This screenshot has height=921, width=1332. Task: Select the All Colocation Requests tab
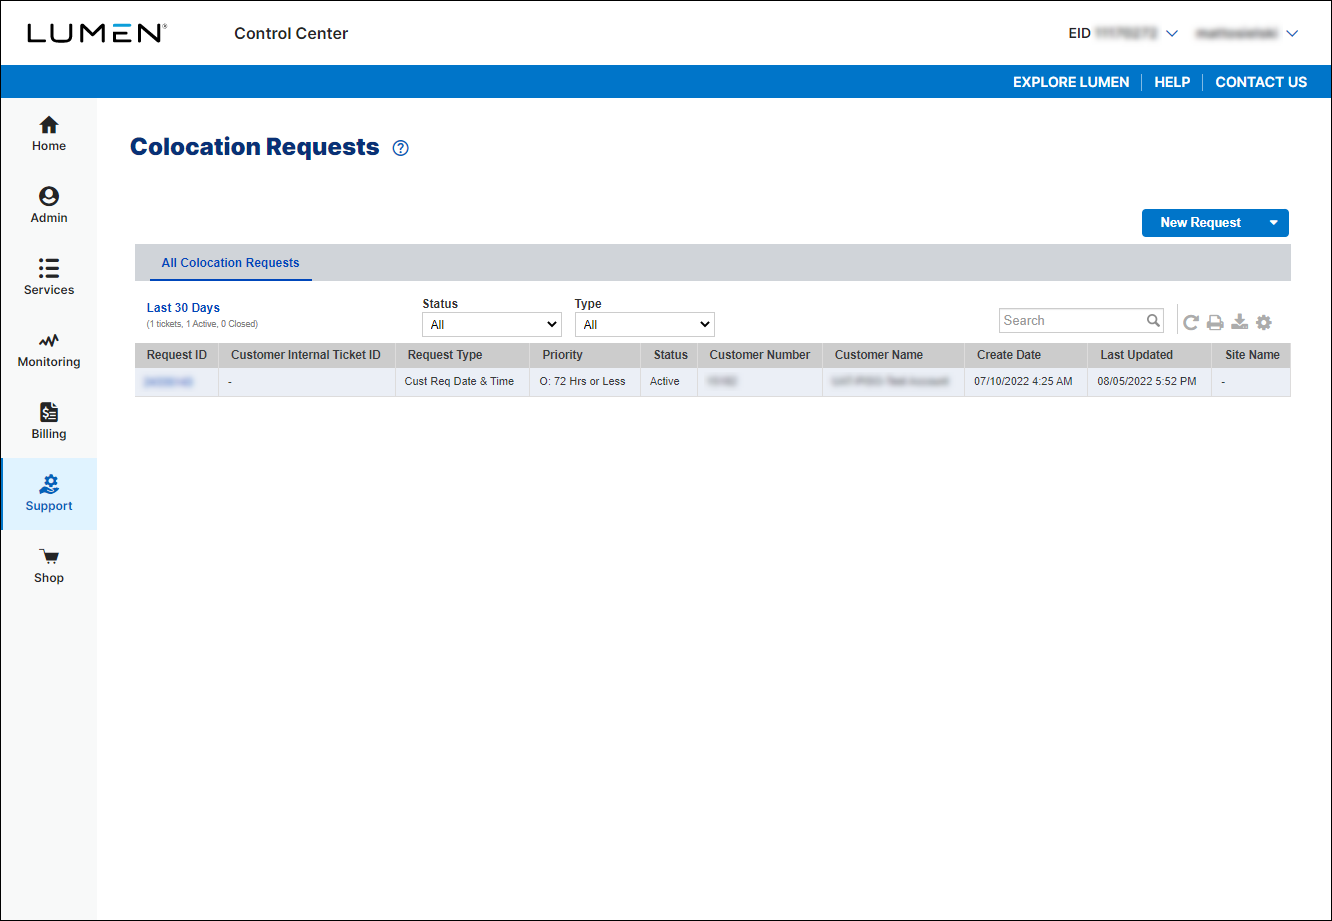pyautogui.click(x=230, y=263)
